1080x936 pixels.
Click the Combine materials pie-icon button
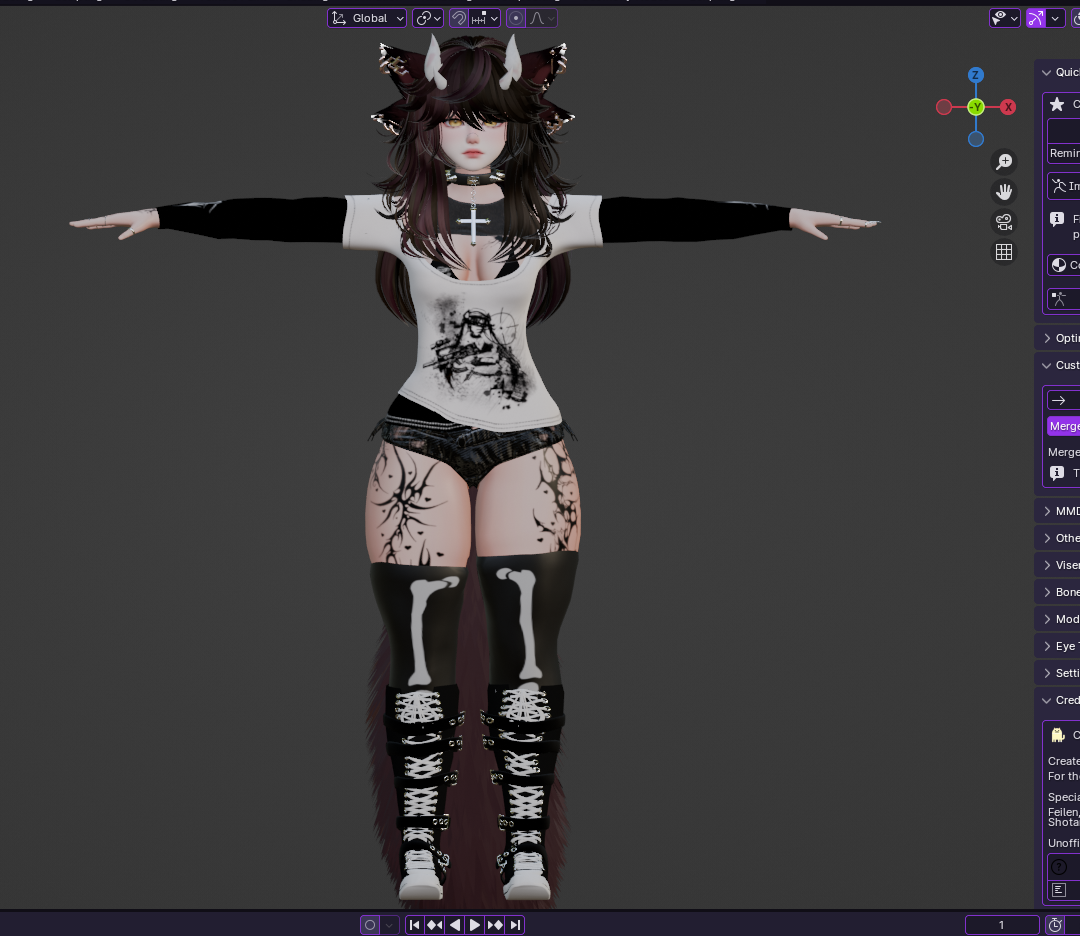pos(1063,265)
